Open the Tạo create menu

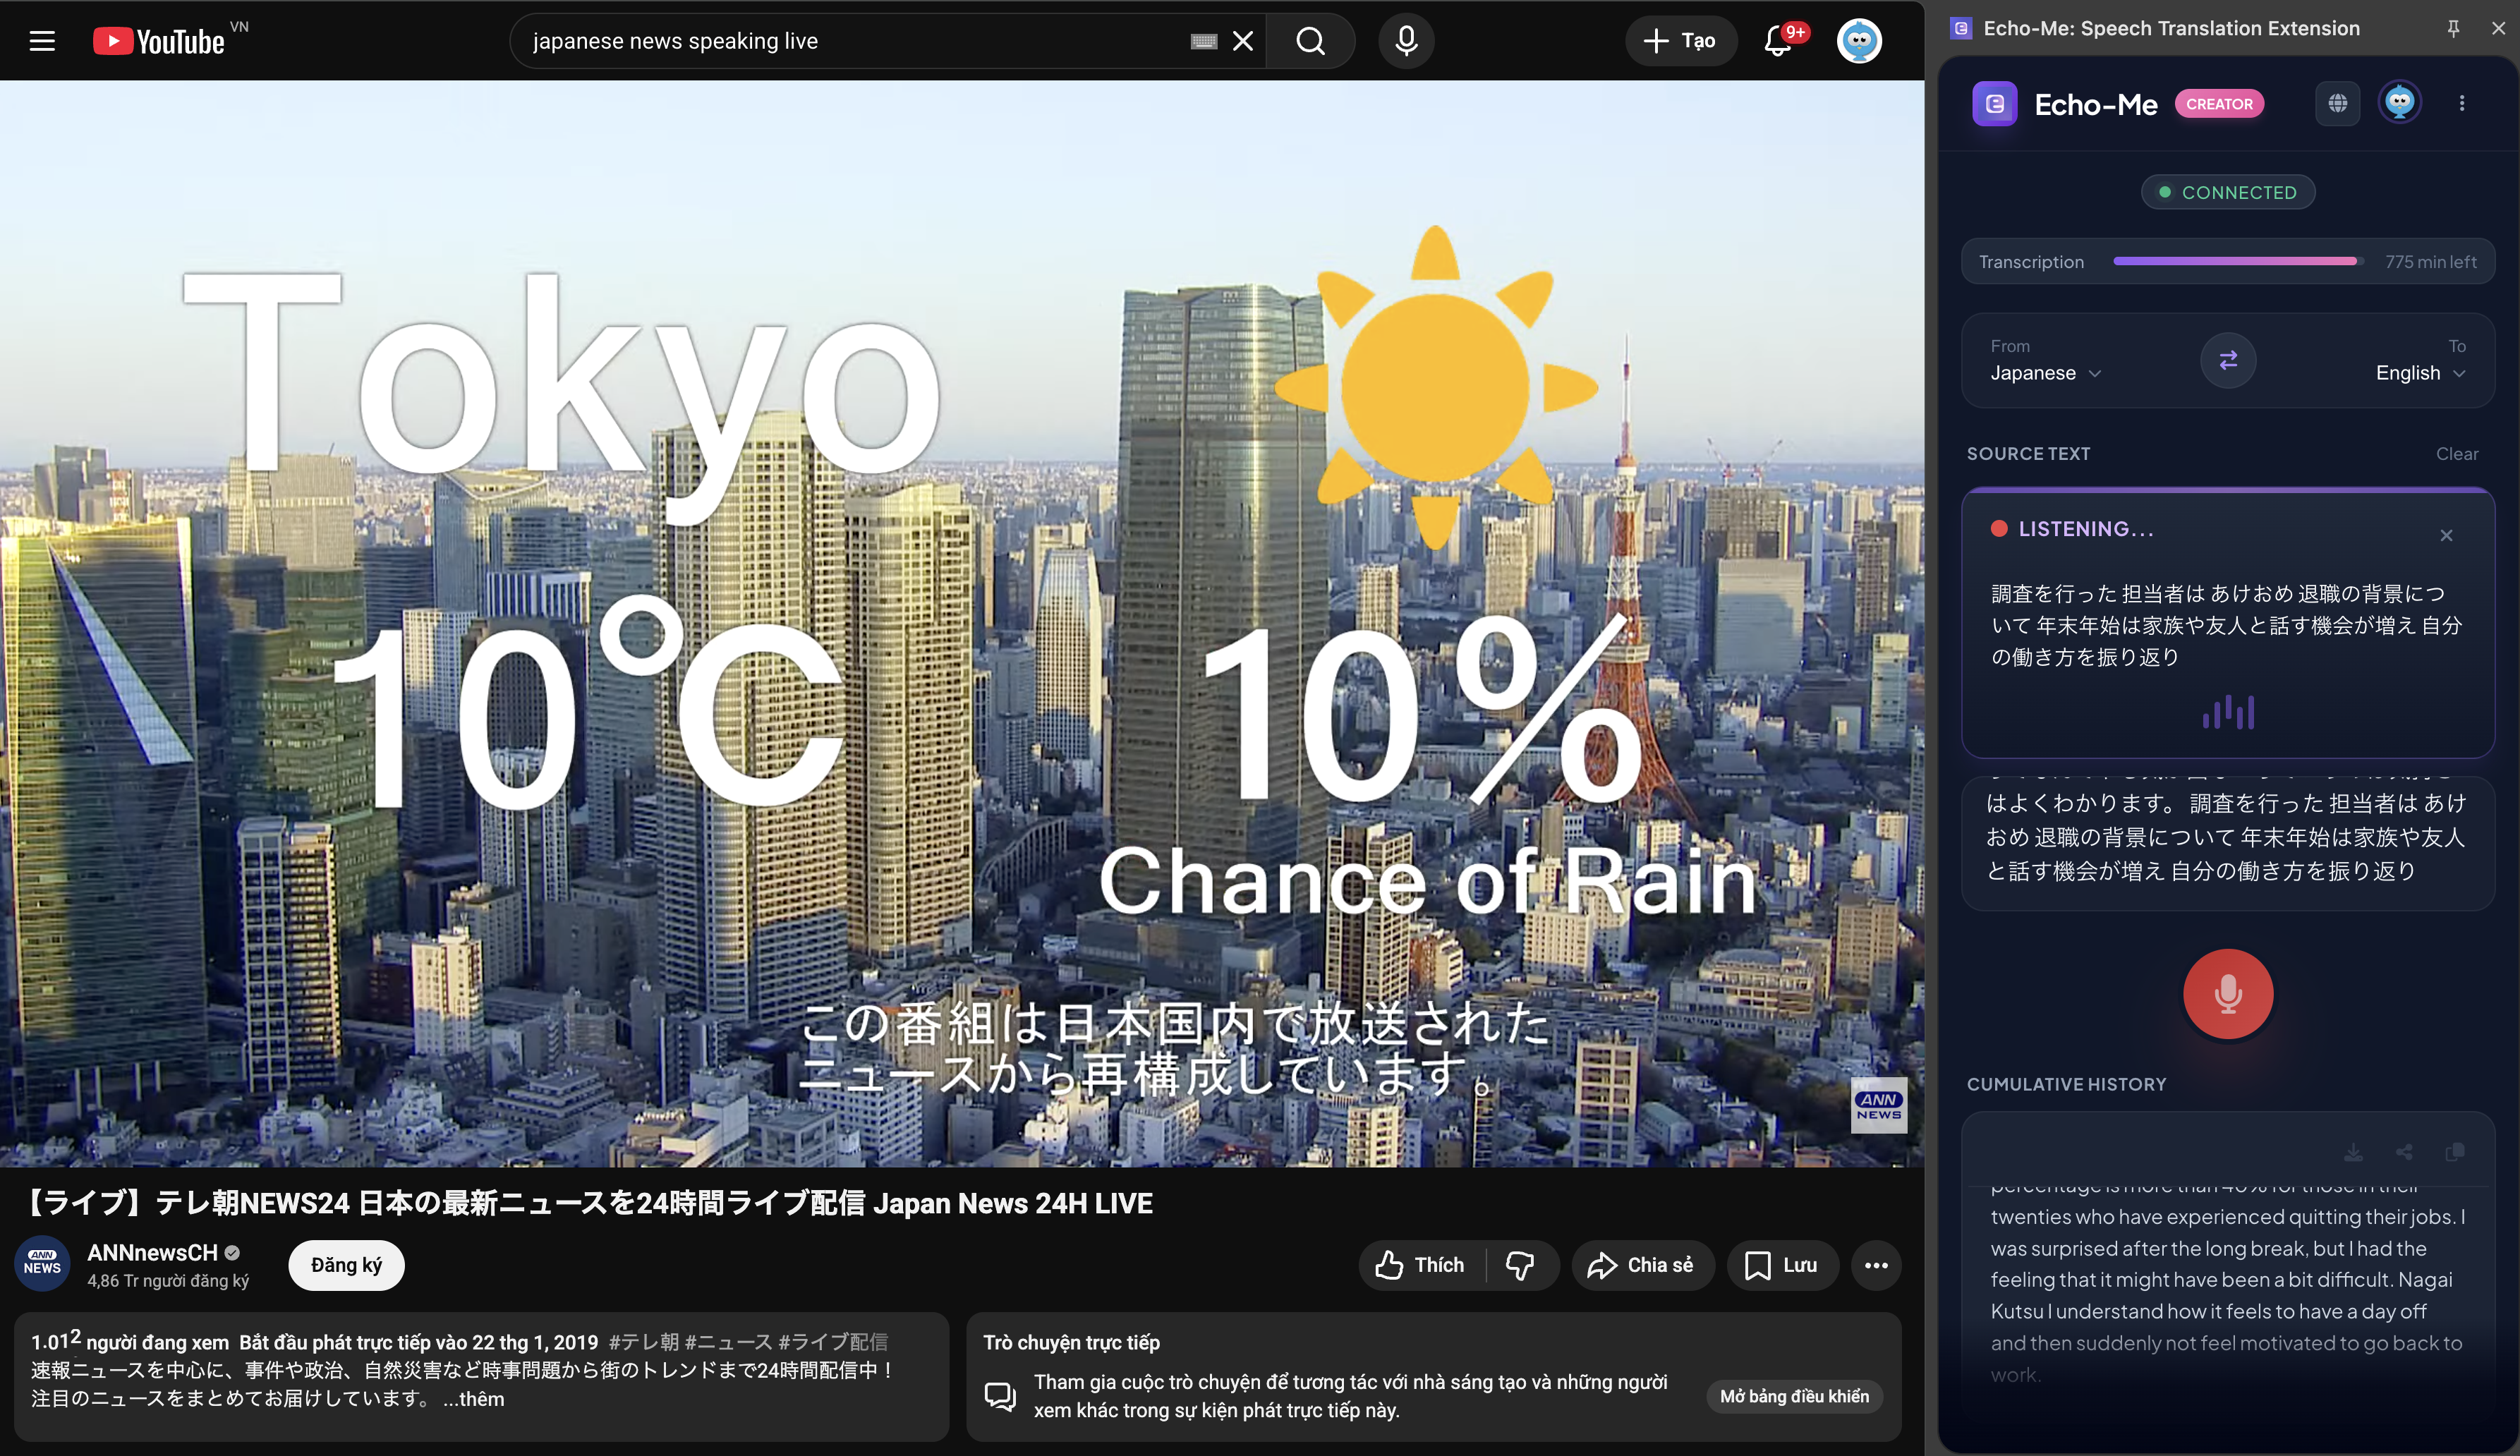1680,41
